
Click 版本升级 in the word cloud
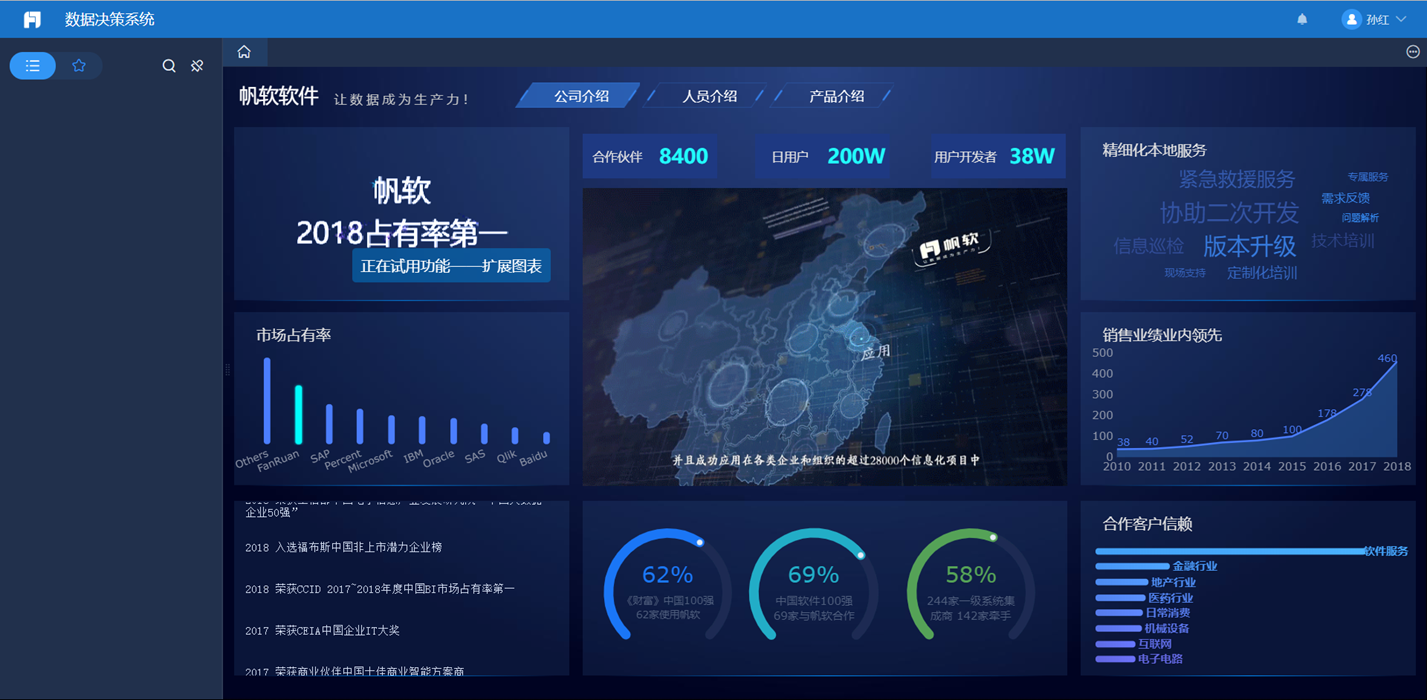[x=1249, y=245]
